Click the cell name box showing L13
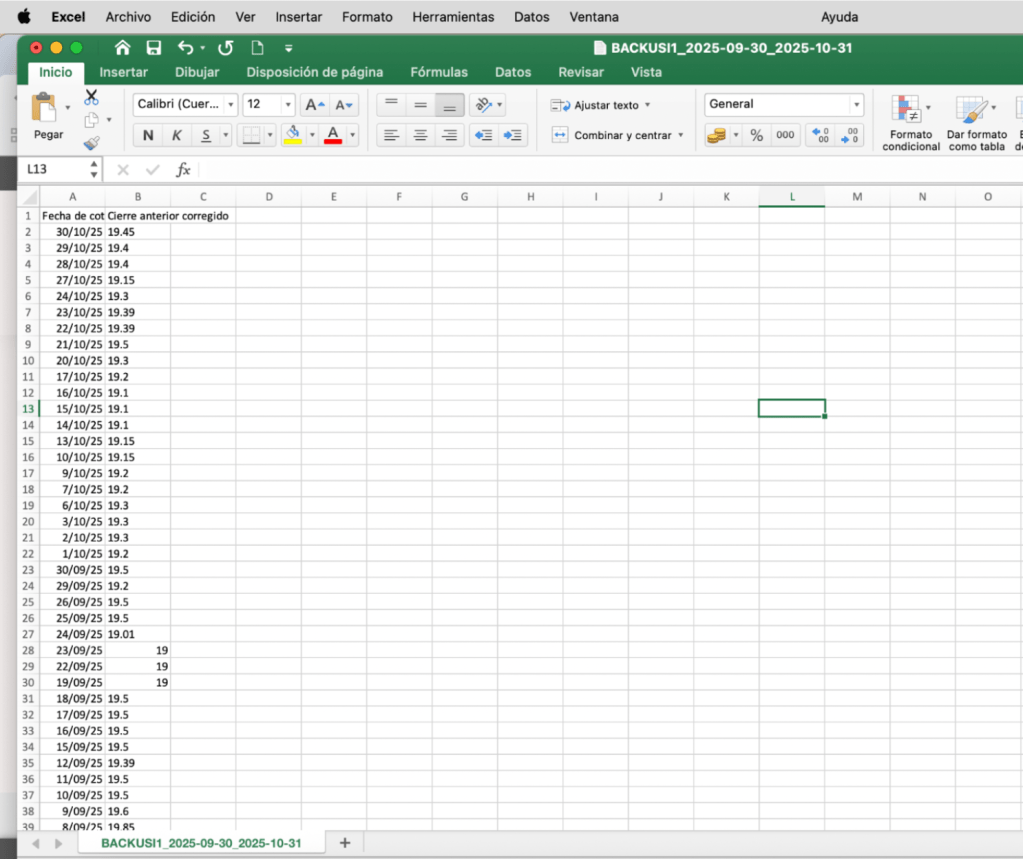The height and width of the screenshot is (859, 1023). click(x=58, y=170)
